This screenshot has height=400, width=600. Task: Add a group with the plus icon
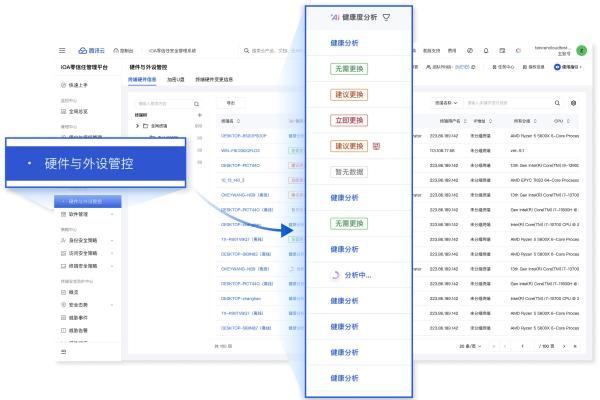click(199, 115)
